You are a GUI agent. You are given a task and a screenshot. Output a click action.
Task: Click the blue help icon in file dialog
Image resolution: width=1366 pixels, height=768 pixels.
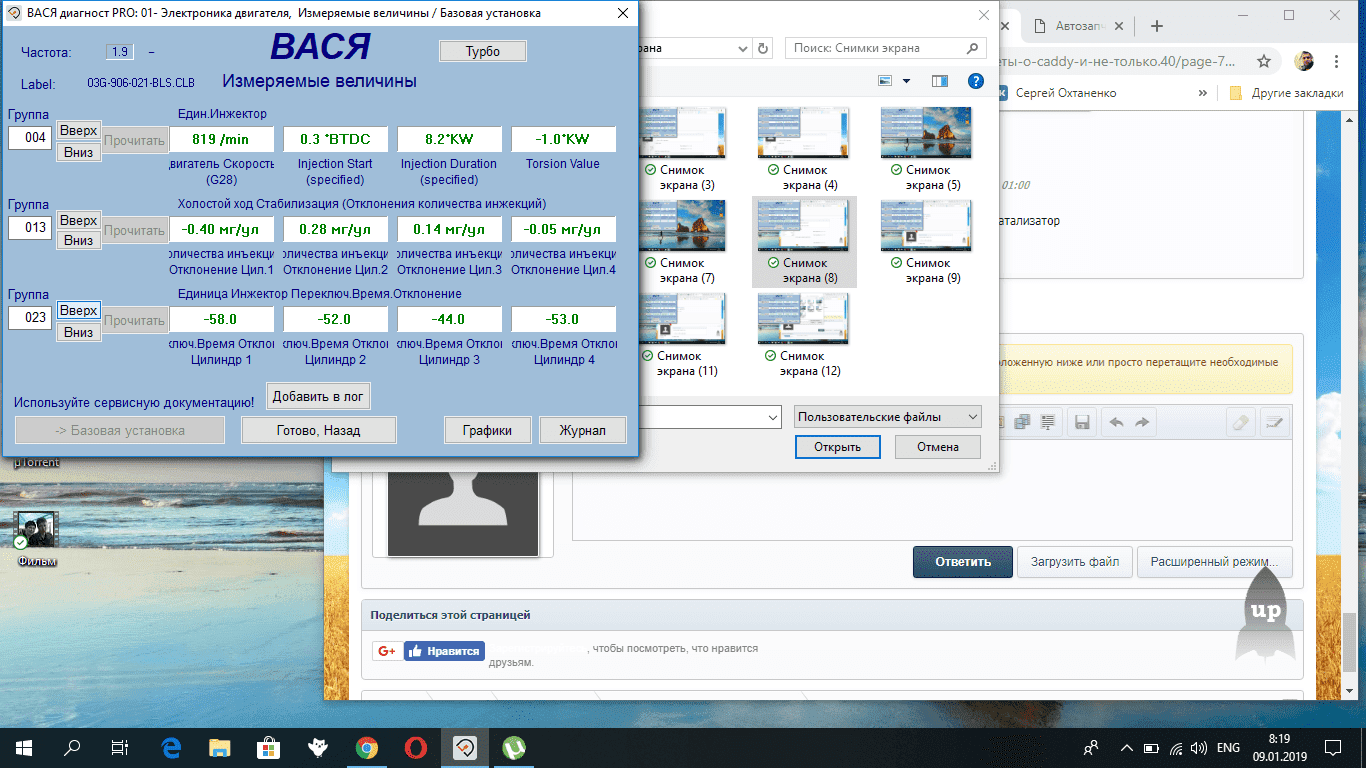(x=975, y=81)
